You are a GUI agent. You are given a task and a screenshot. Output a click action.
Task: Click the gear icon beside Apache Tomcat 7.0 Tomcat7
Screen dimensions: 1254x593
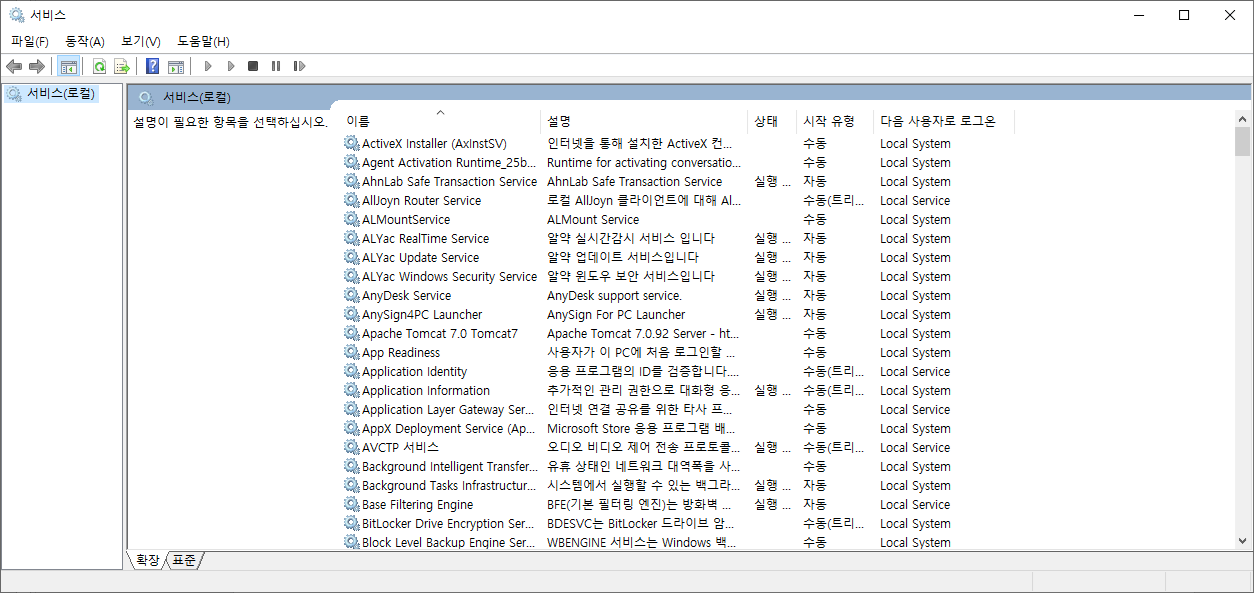(351, 333)
